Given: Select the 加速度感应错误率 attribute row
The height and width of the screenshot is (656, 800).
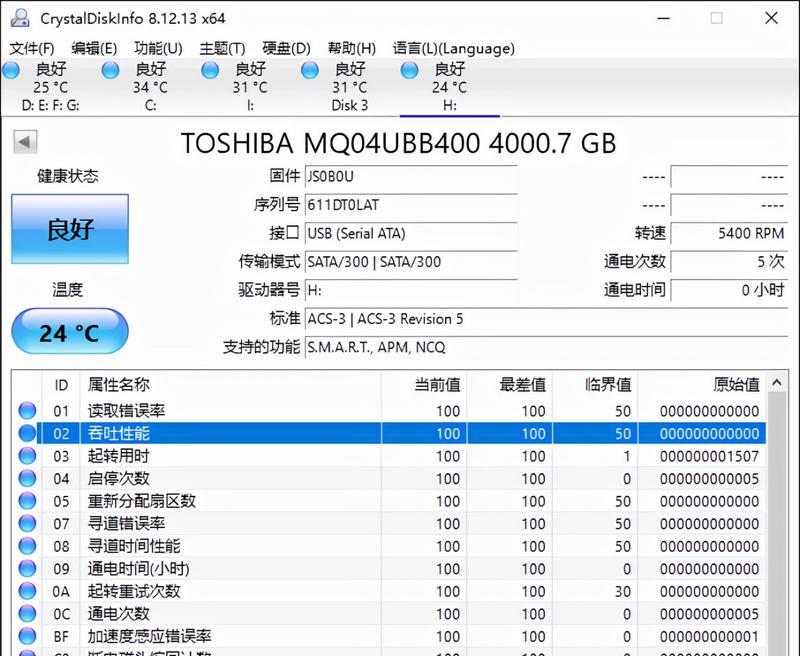Looking at the screenshot, I should click(x=389, y=636).
